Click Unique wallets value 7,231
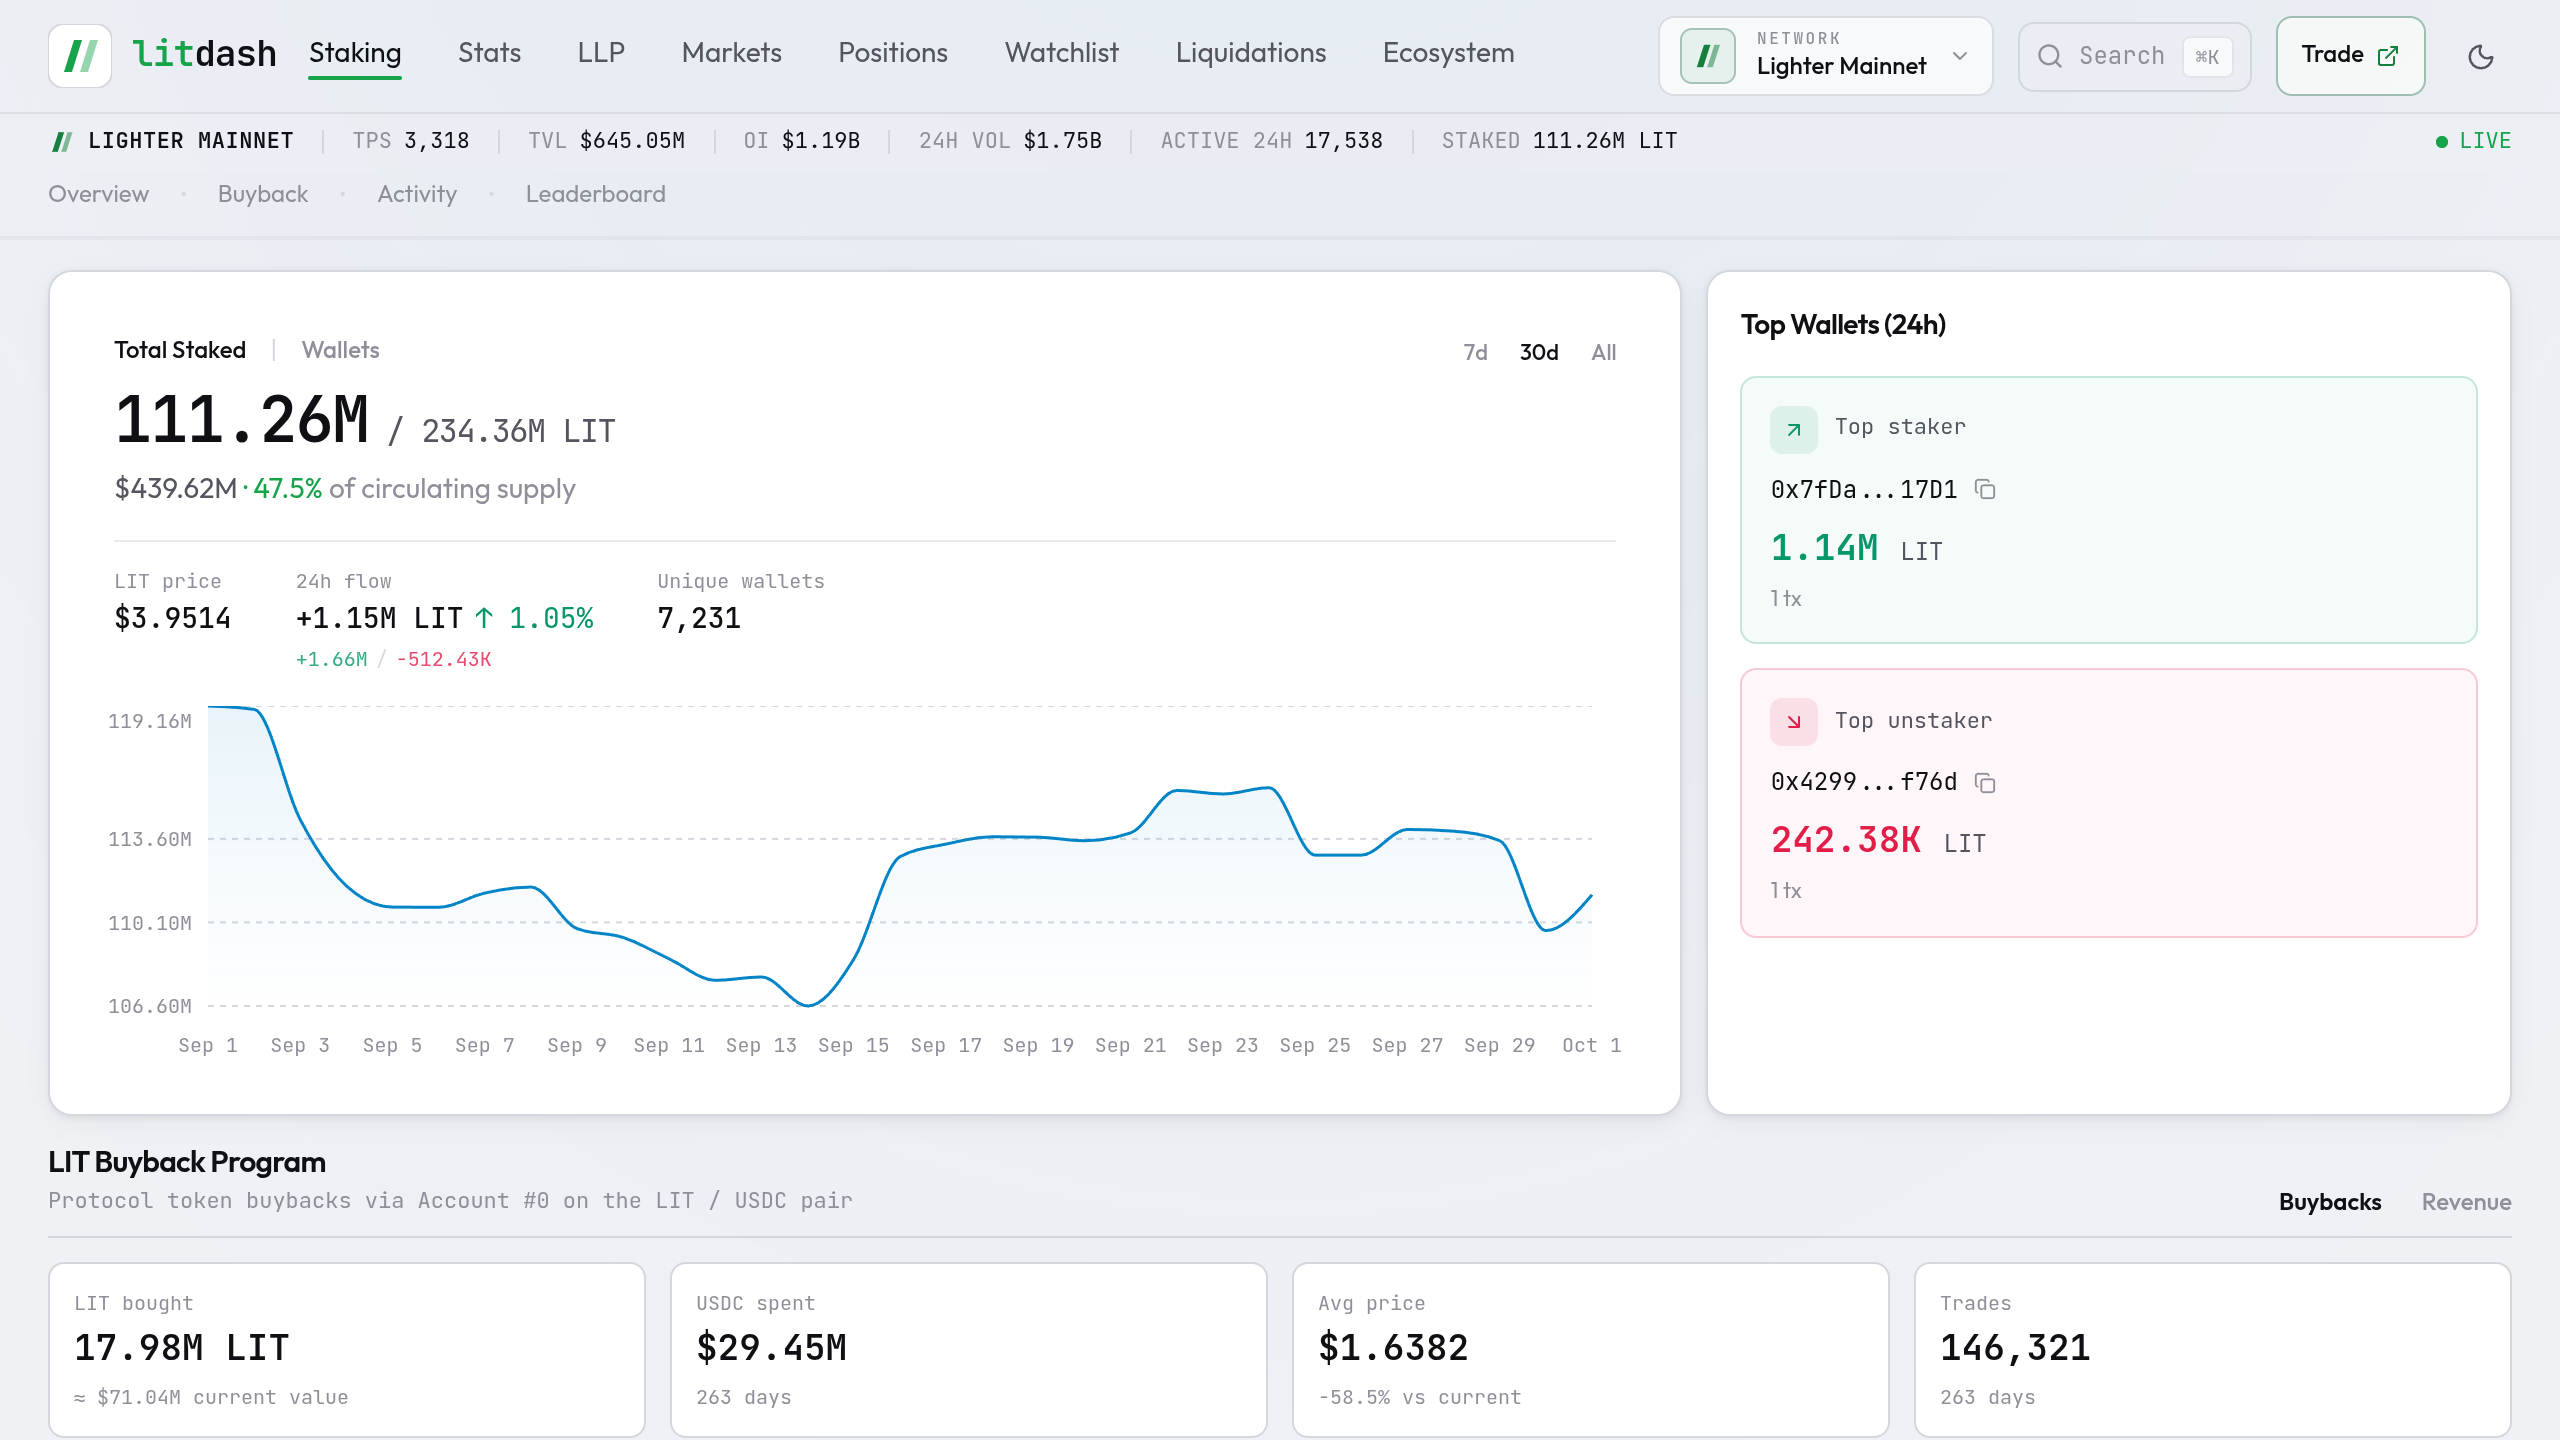 (699, 618)
